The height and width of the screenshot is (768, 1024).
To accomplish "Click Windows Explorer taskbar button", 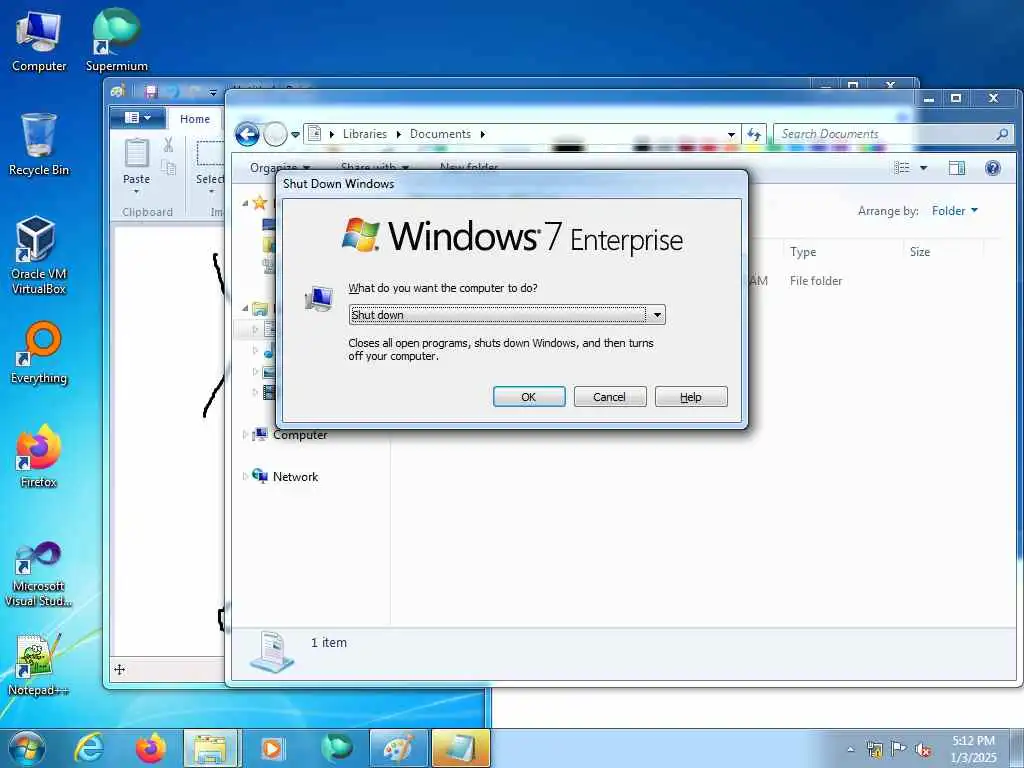I will [212, 748].
